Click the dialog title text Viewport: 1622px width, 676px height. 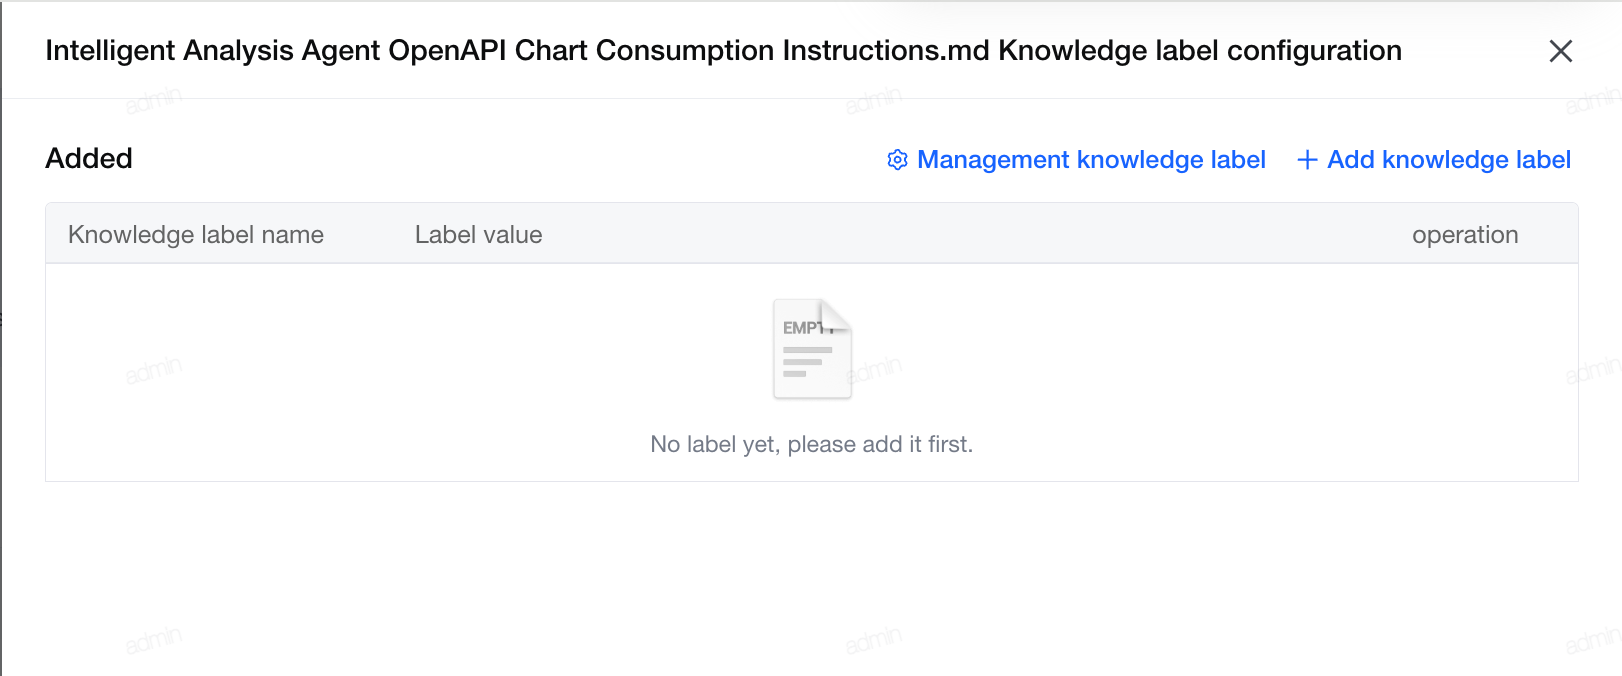(723, 51)
